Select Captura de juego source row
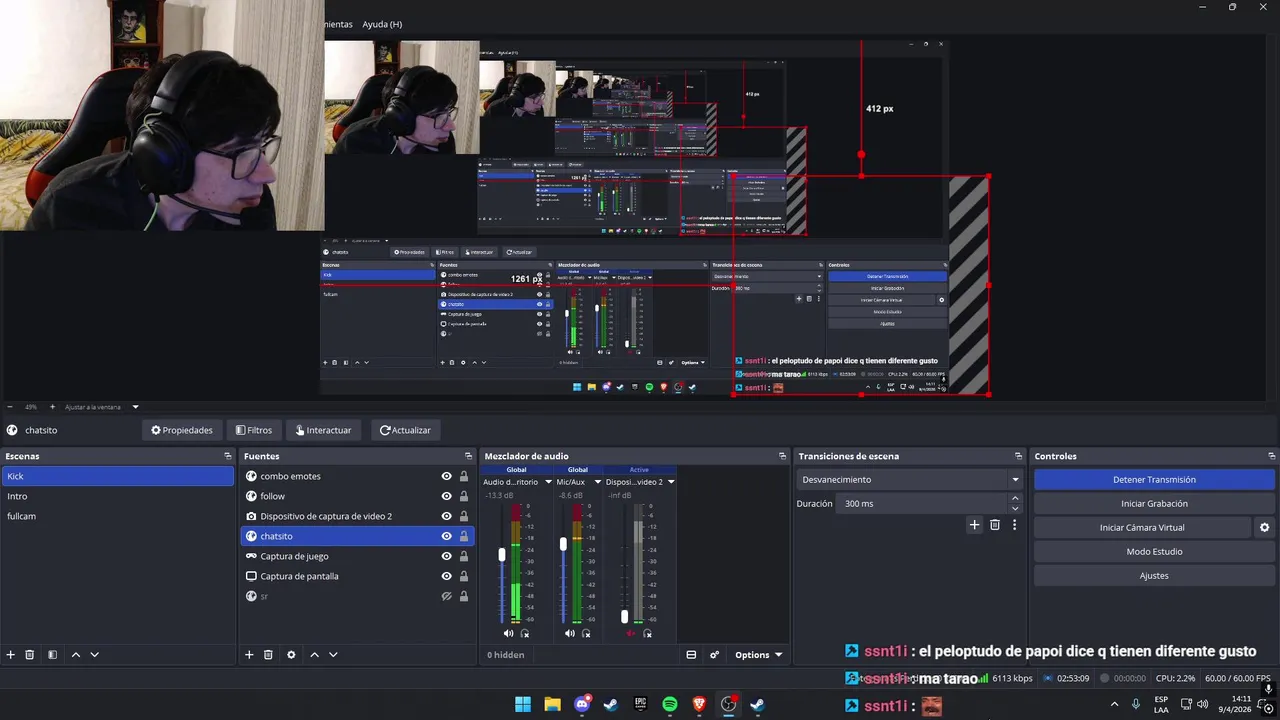Image resolution: width=1280 pixels, height=720 pixels. click(357, 556)
